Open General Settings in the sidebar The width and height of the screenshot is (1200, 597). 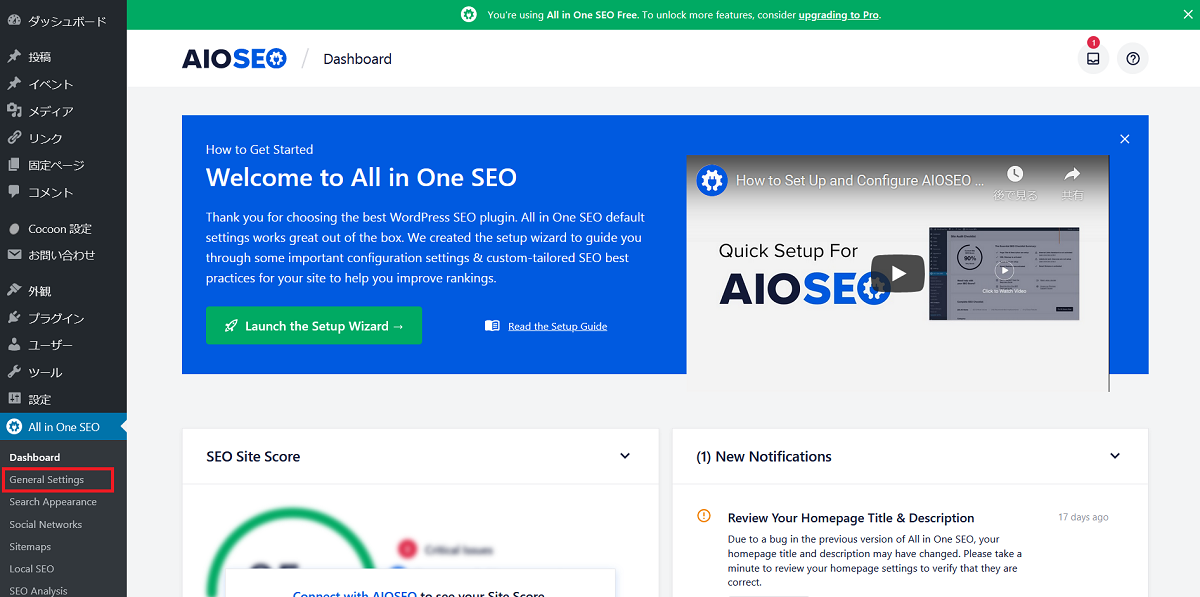pos(47,480)
